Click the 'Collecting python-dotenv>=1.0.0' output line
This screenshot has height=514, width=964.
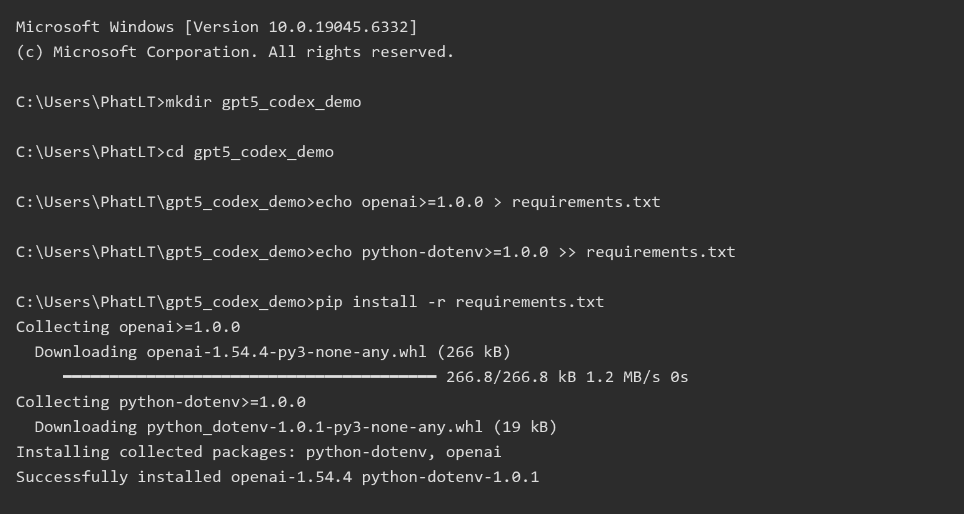point(161,402)
